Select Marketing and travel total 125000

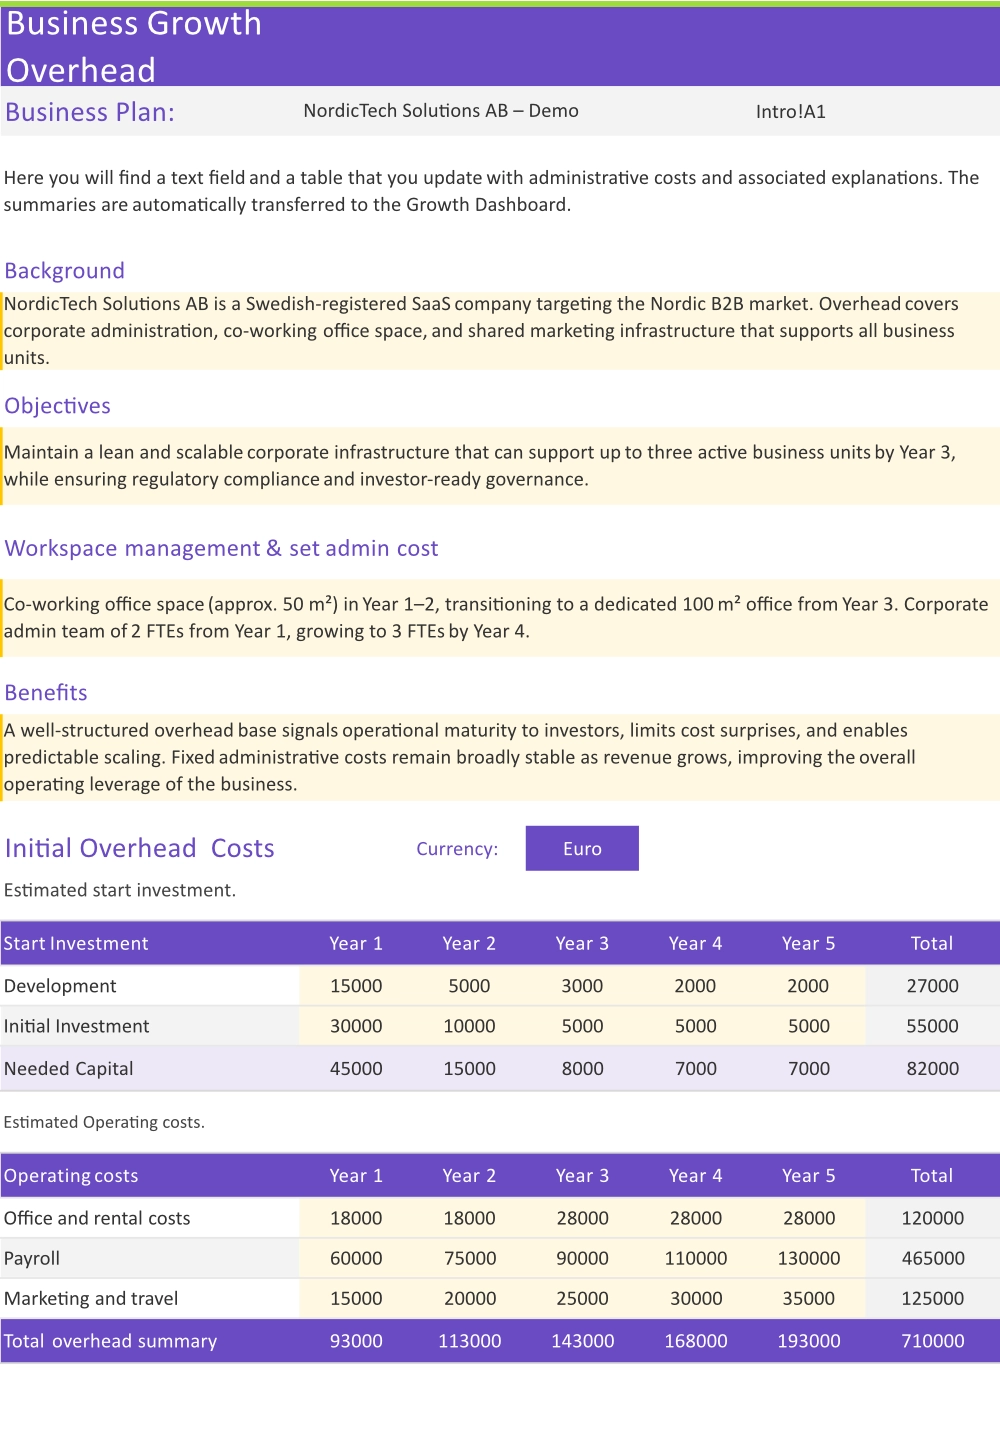click(x=932, y=1298)
